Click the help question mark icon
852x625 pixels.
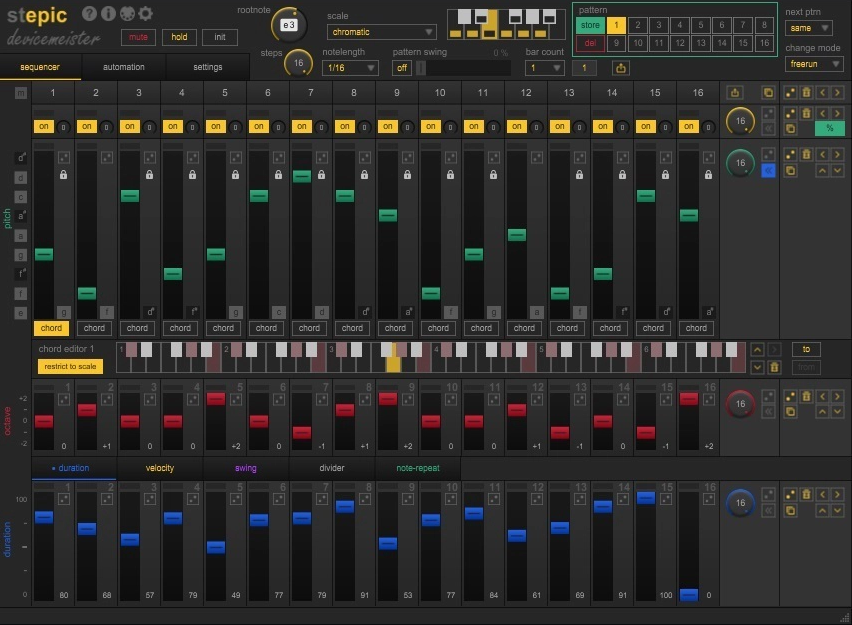coord(89,13)
